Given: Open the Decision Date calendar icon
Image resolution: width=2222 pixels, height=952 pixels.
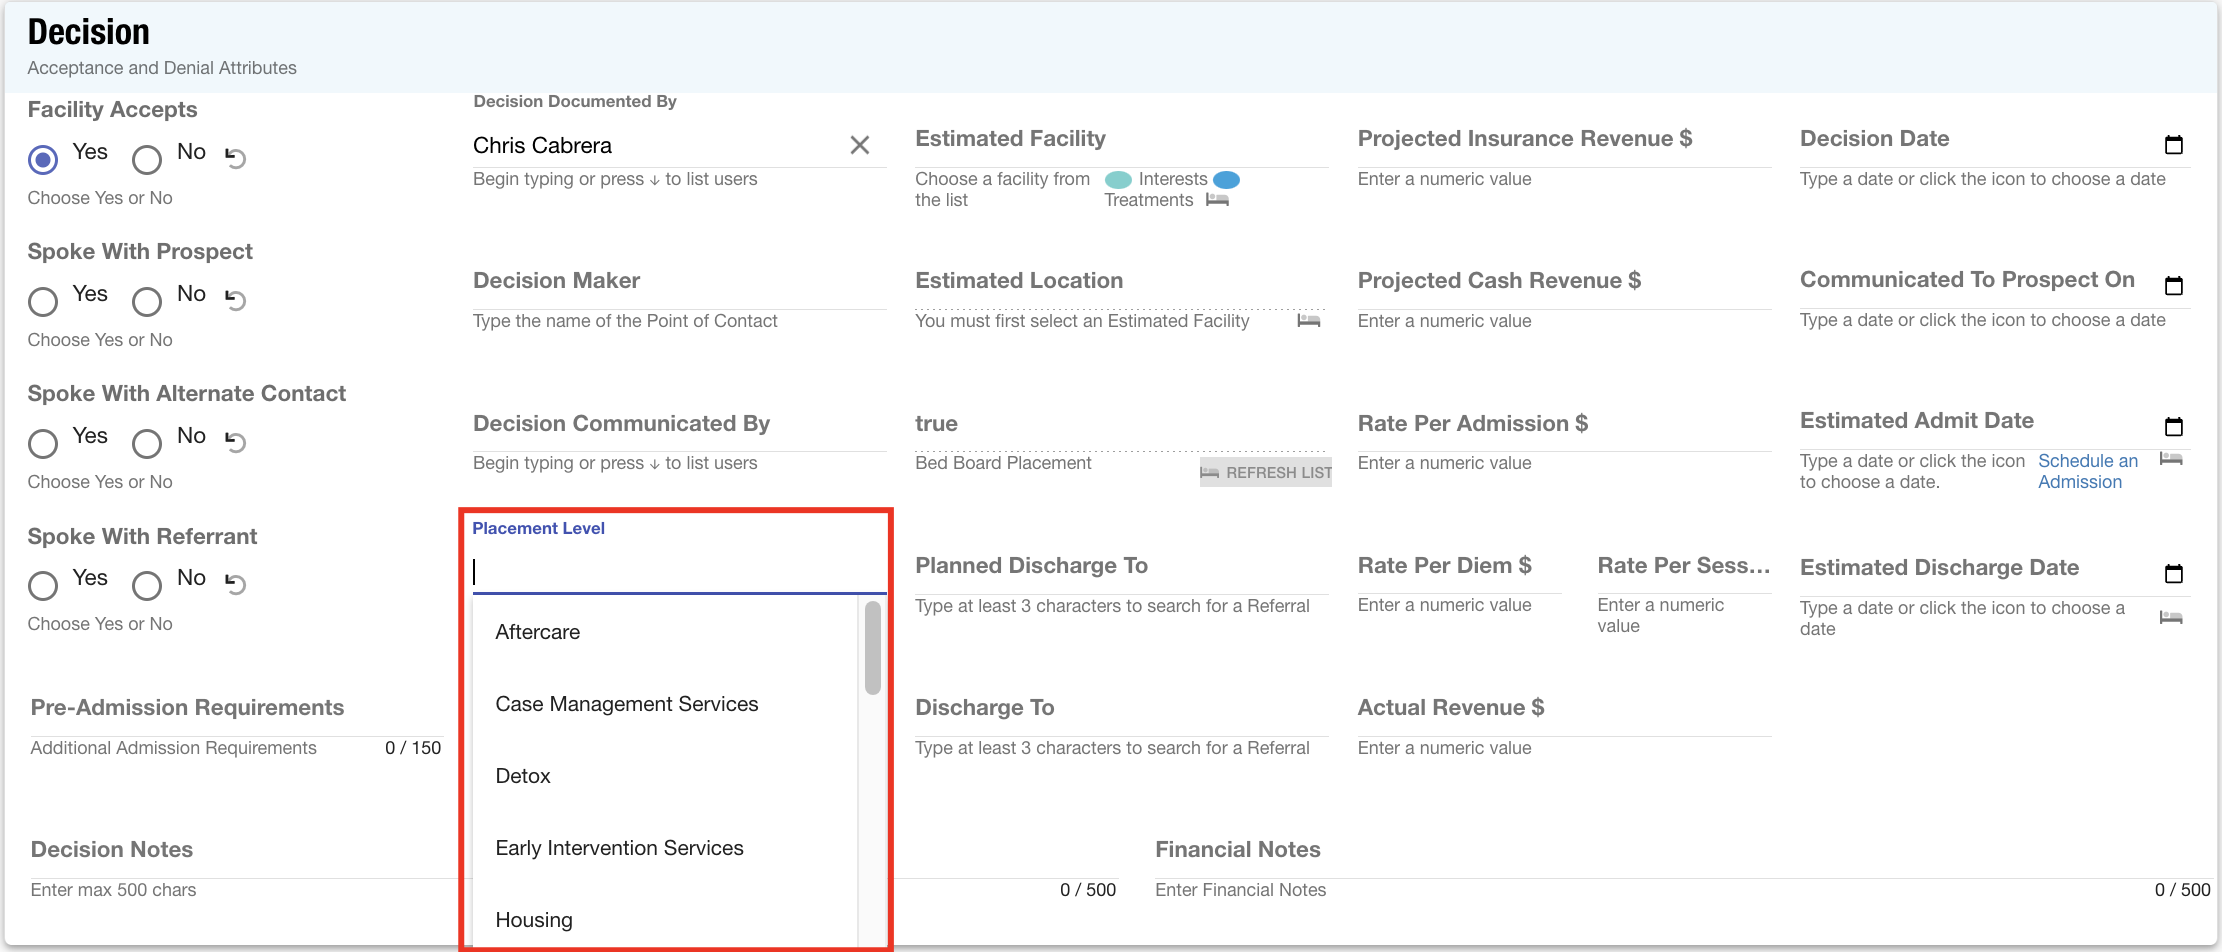Looking at the screenshot, I should [x=2173, y=145].
